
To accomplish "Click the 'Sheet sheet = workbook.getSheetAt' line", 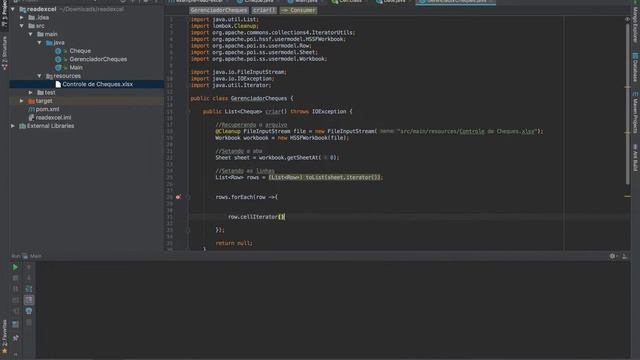I will [277, 158].
